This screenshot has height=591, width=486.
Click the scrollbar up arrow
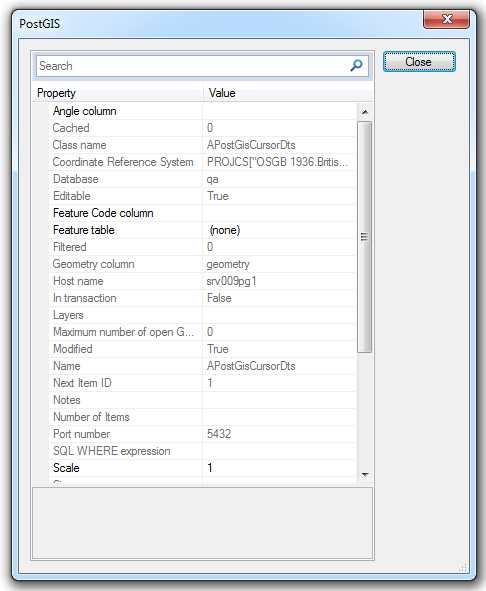coord(365,112)
